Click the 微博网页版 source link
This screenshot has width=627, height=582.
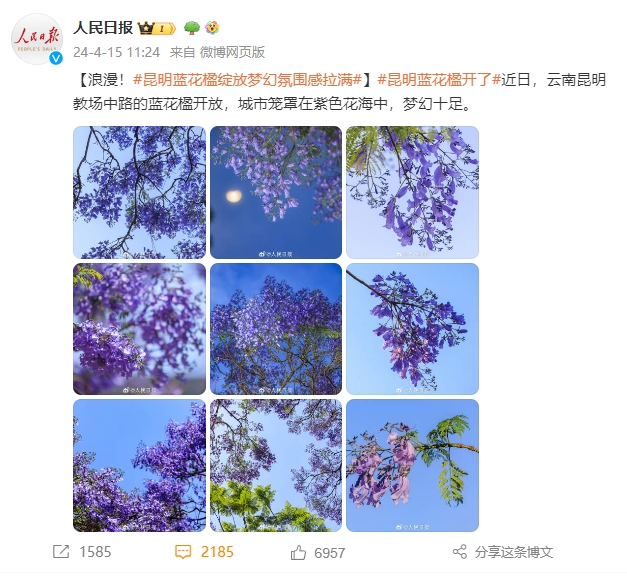coord(232,52)
